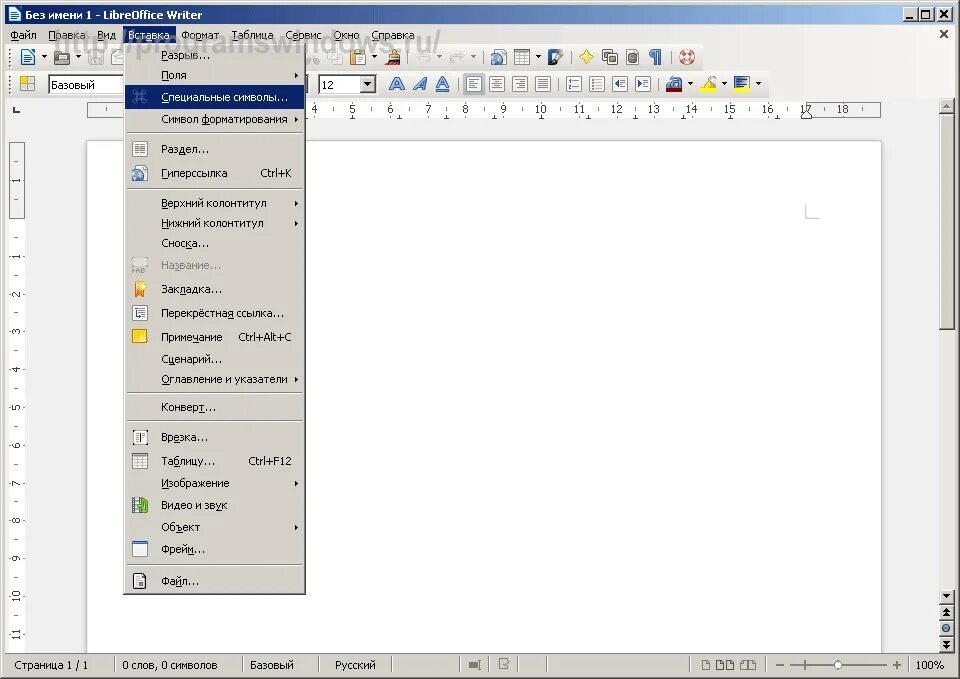Open the Справка menu in menu bar

tap(393, 36)
